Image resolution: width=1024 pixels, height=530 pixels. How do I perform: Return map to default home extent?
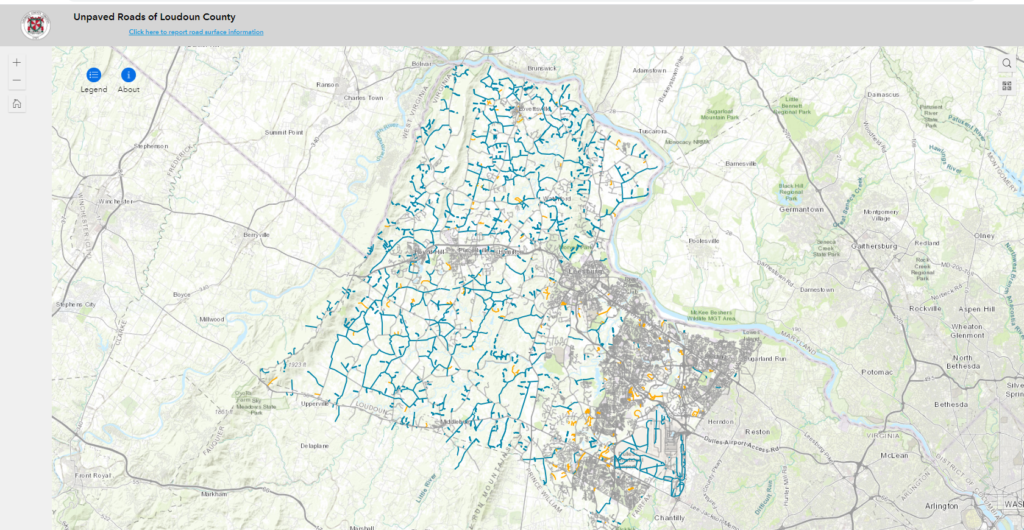coord(17,103)
